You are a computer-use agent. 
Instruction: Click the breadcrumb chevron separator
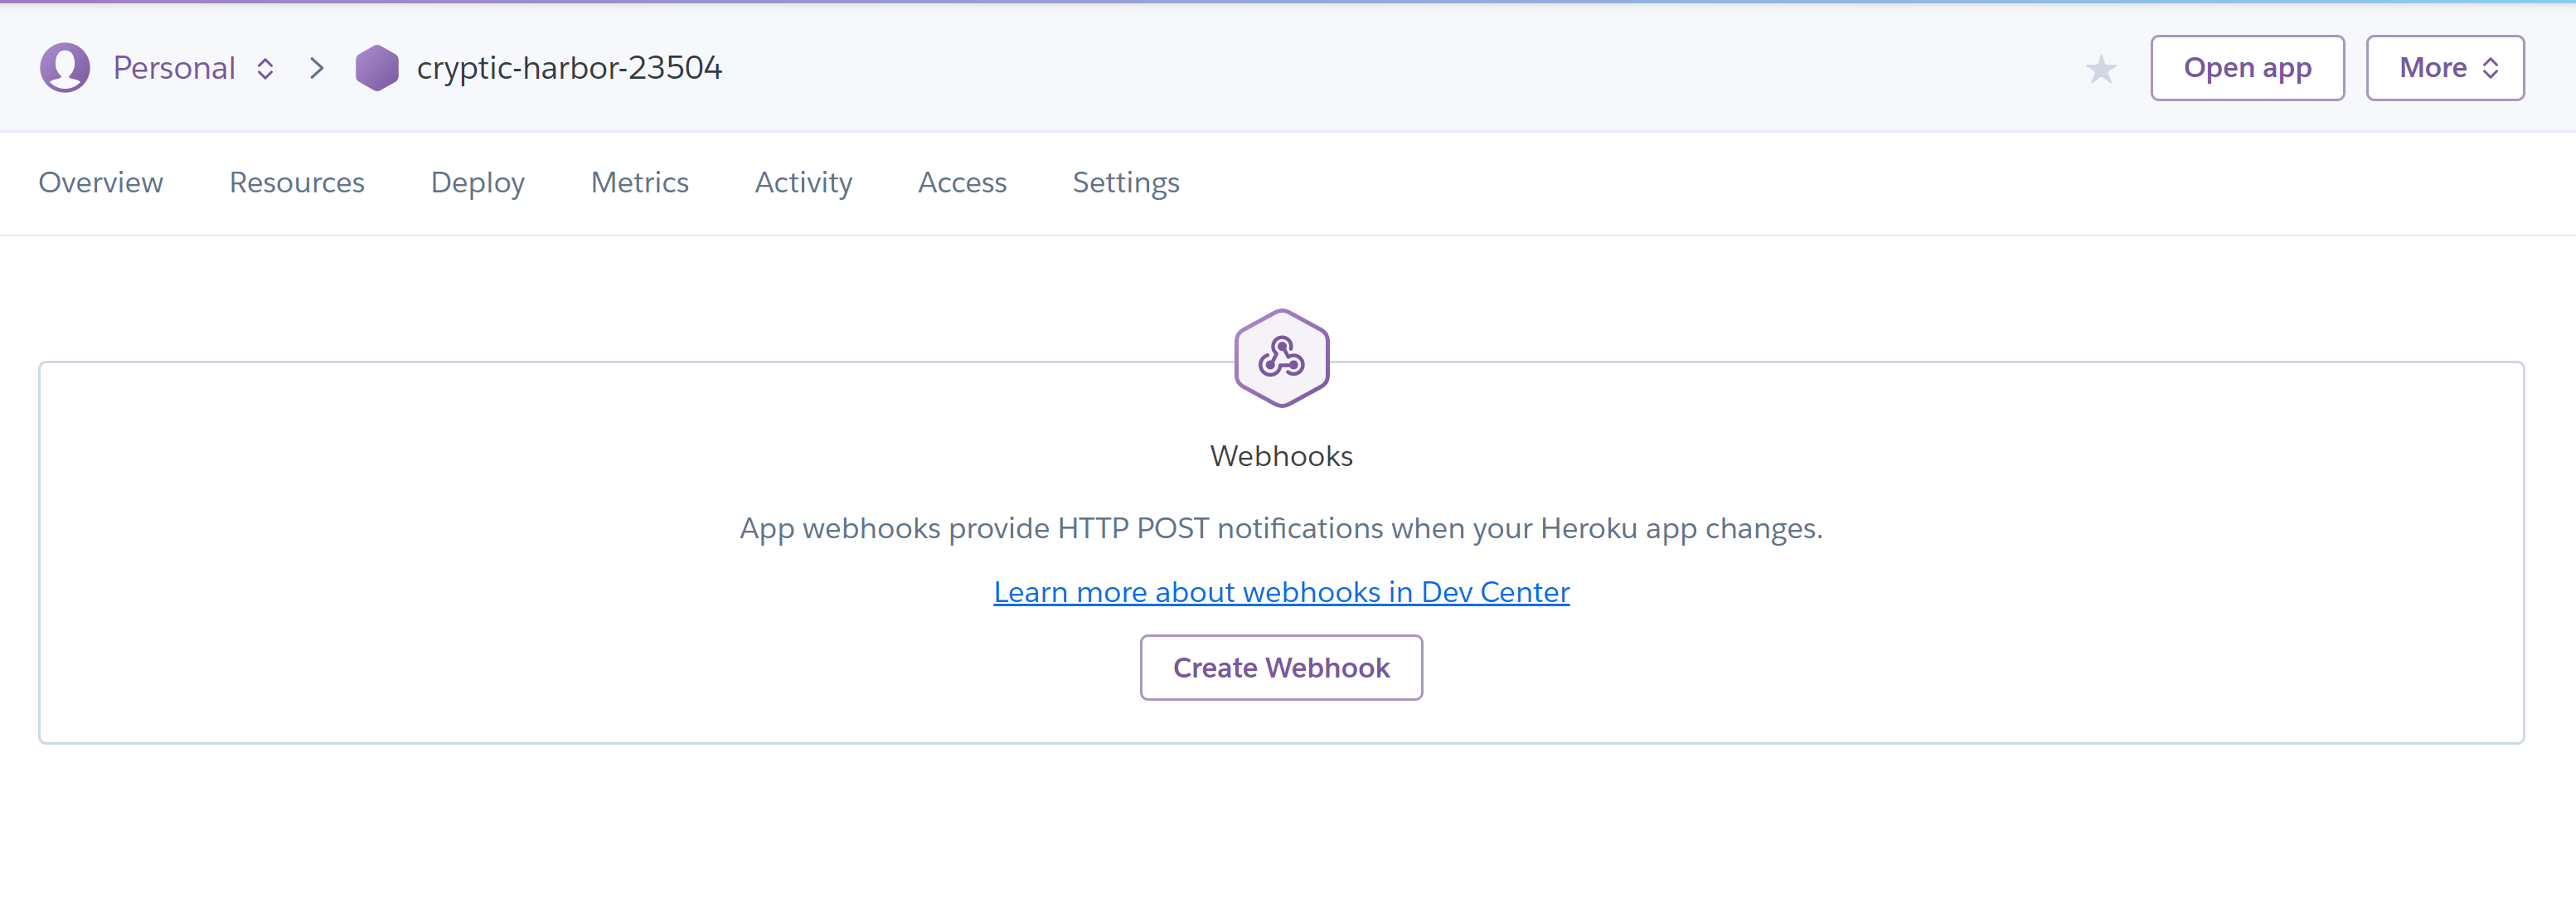[x=317, y=68]
